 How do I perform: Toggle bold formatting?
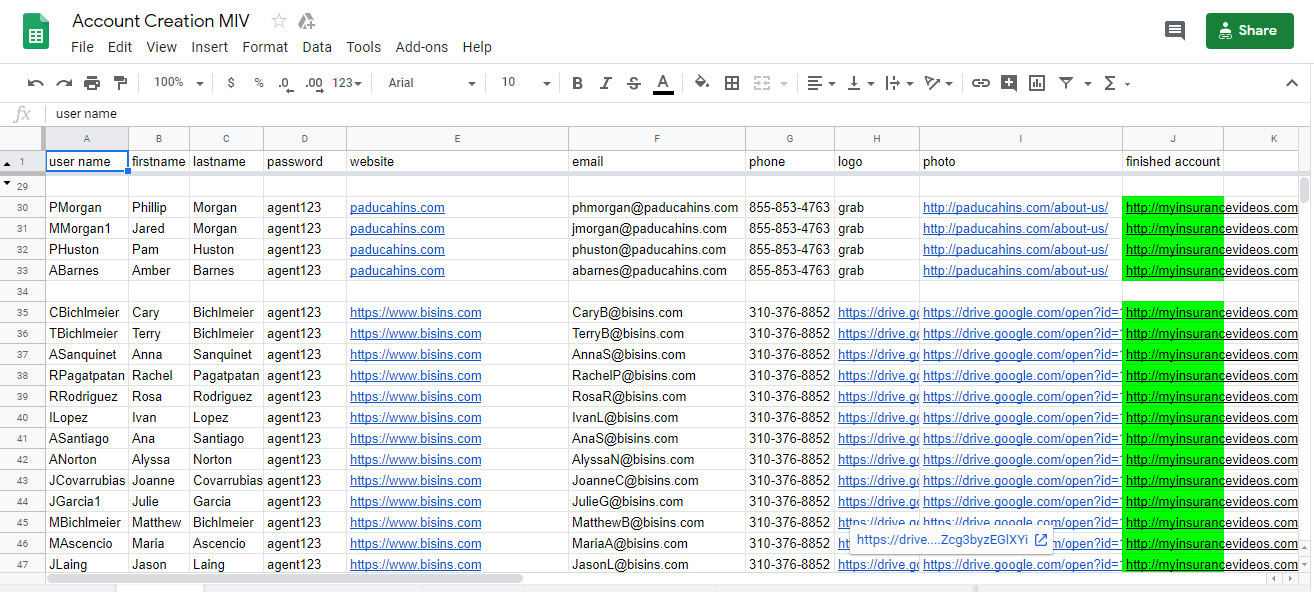[x=577, y=83]
